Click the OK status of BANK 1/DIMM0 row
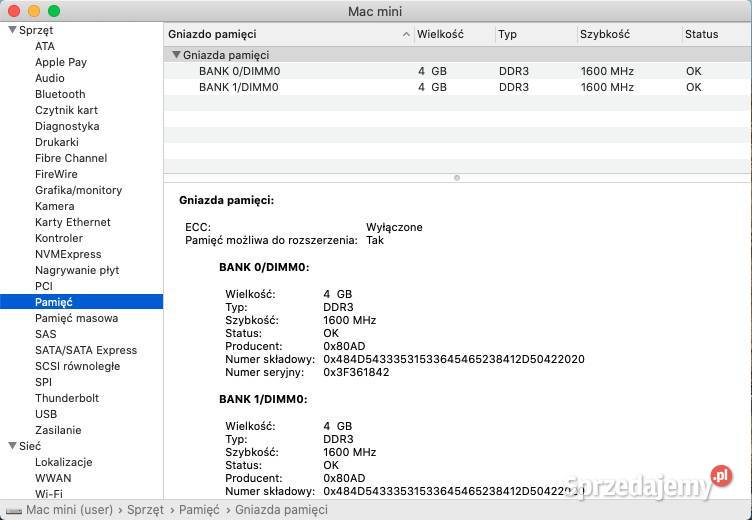 click(x=693, y=87)
